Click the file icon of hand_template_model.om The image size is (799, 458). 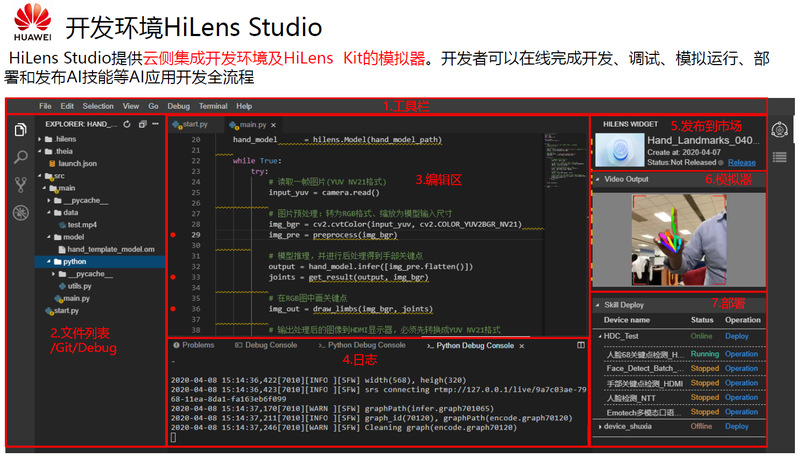tap(62, 249)
